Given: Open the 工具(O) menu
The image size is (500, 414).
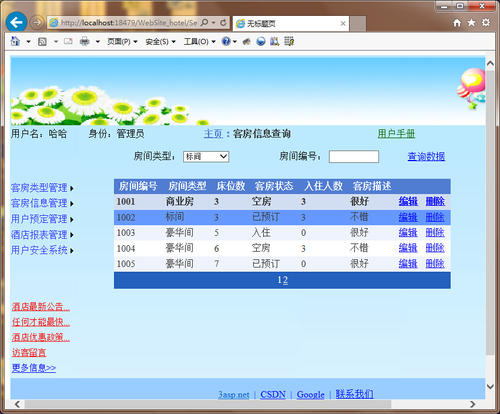Looking at the screenshot, I should tap(199, 42).
